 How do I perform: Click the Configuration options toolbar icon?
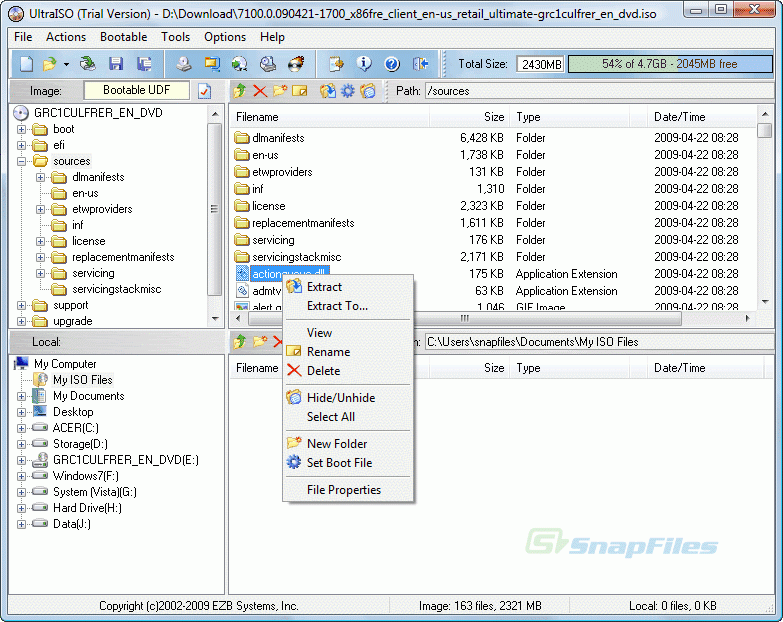pos(336,64)
